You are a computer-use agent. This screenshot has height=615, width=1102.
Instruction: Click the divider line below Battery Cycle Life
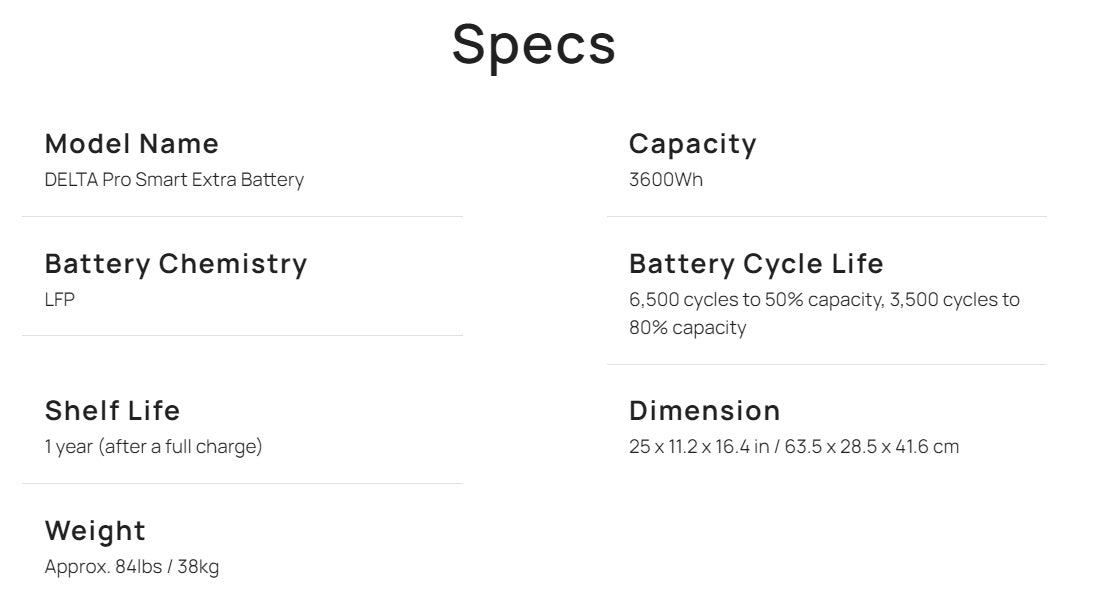(826, 365)
